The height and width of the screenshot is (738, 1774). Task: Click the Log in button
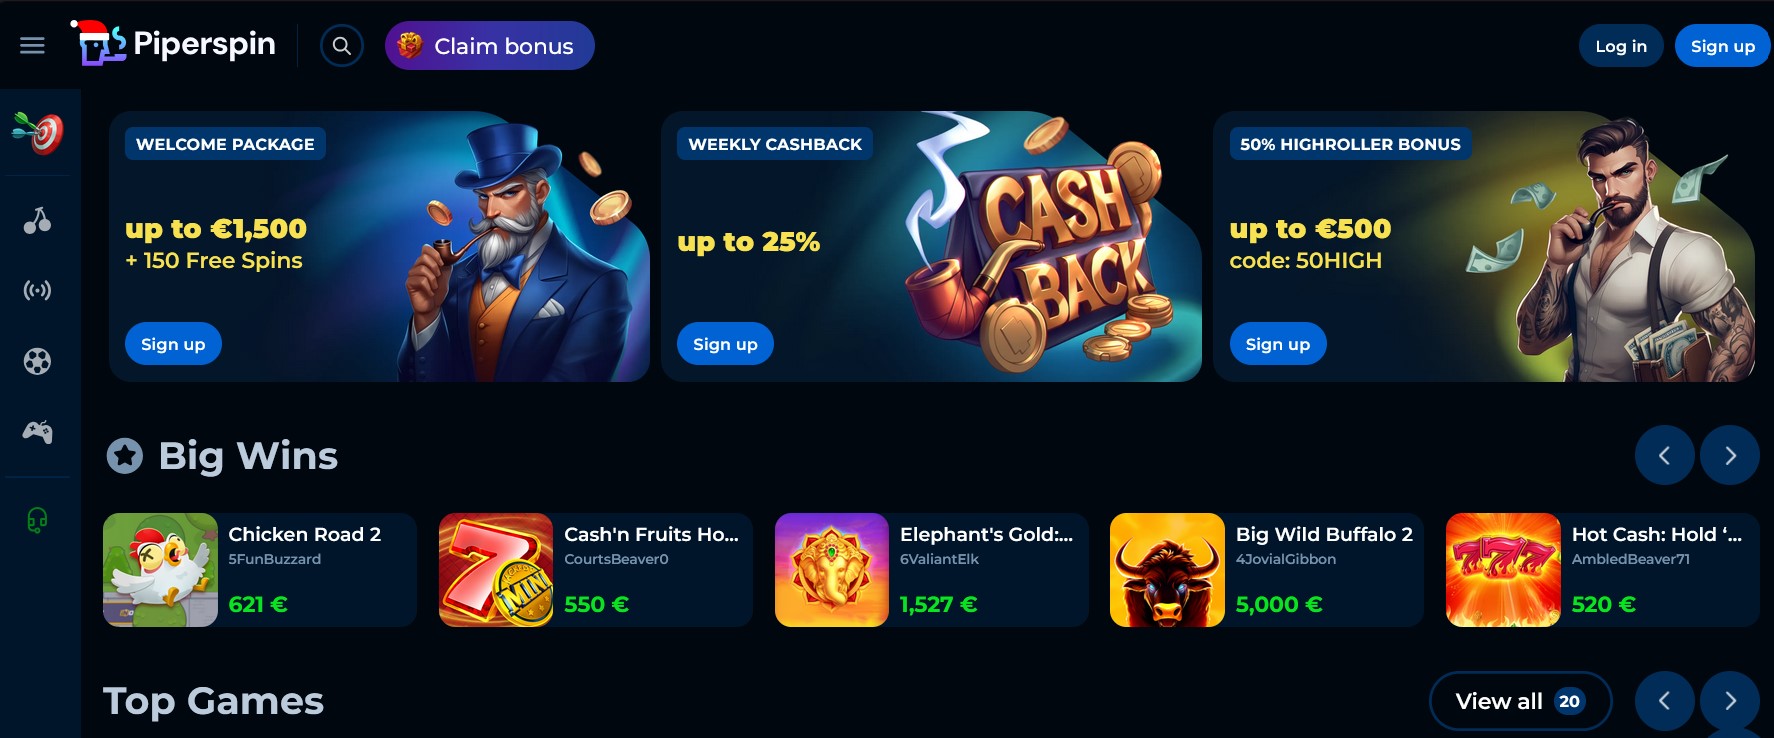(x=1621, y=46)
